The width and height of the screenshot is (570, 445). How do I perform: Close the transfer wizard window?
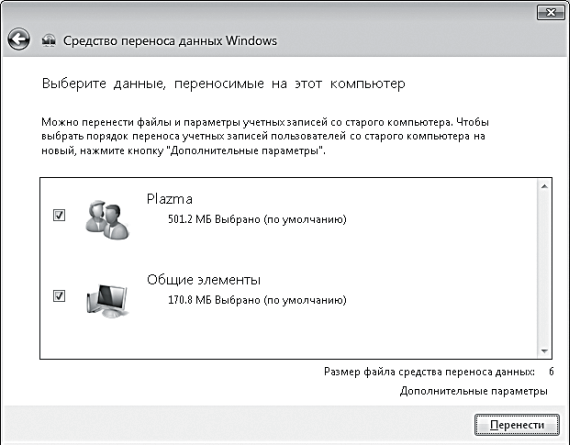pyautogui.click(x=551, y=13)
